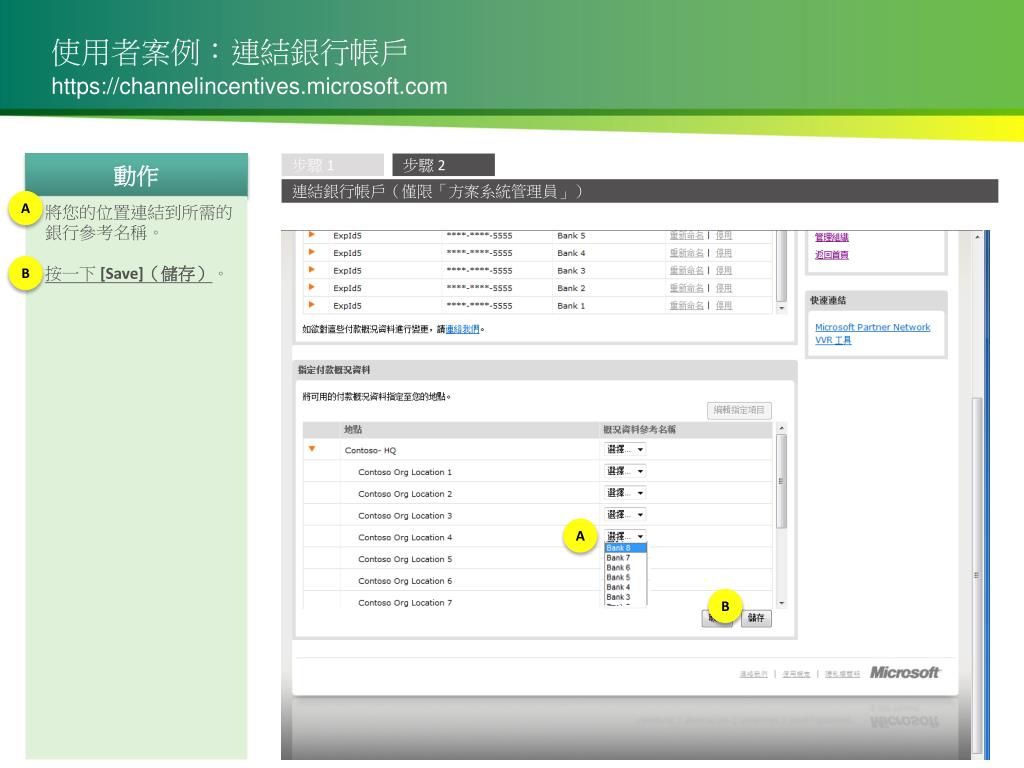Screen dimensions: 1024x768
Task: Select the Contoso Org Location 4 row text
Action: (405, 537)
